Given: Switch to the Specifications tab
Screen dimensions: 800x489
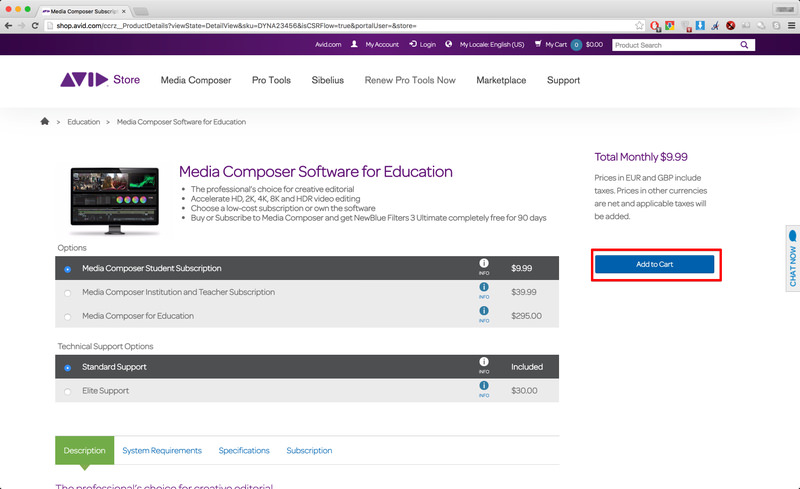Looking at the screenshot, I should click(x=244, y=450).
